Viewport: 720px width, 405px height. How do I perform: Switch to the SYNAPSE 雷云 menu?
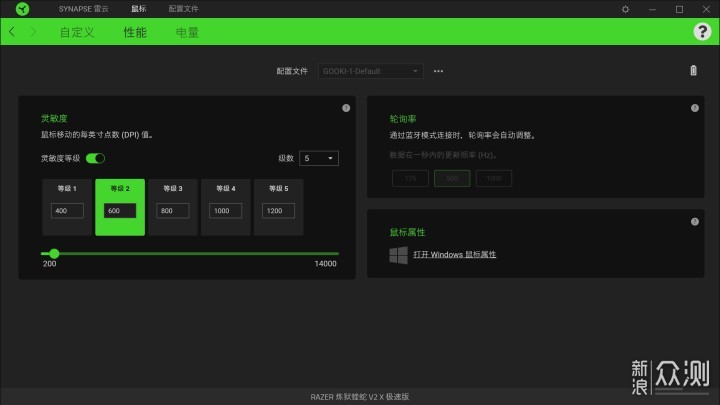pos(83,9)
